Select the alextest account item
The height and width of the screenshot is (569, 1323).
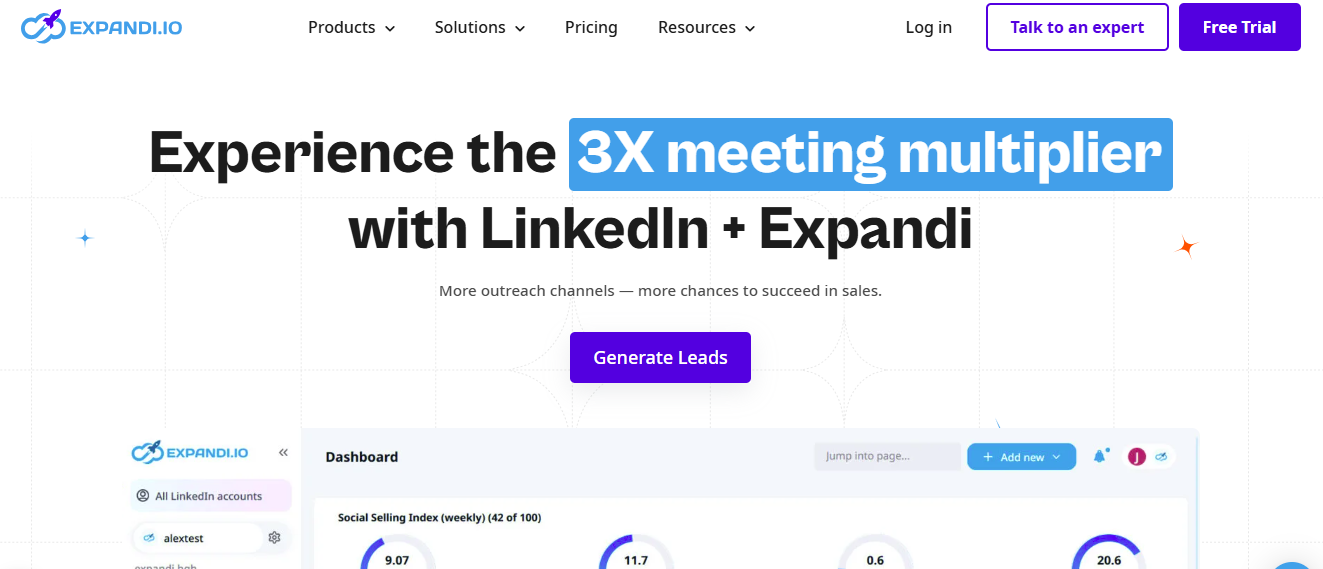pyautogui.click(x=184, y=538)
